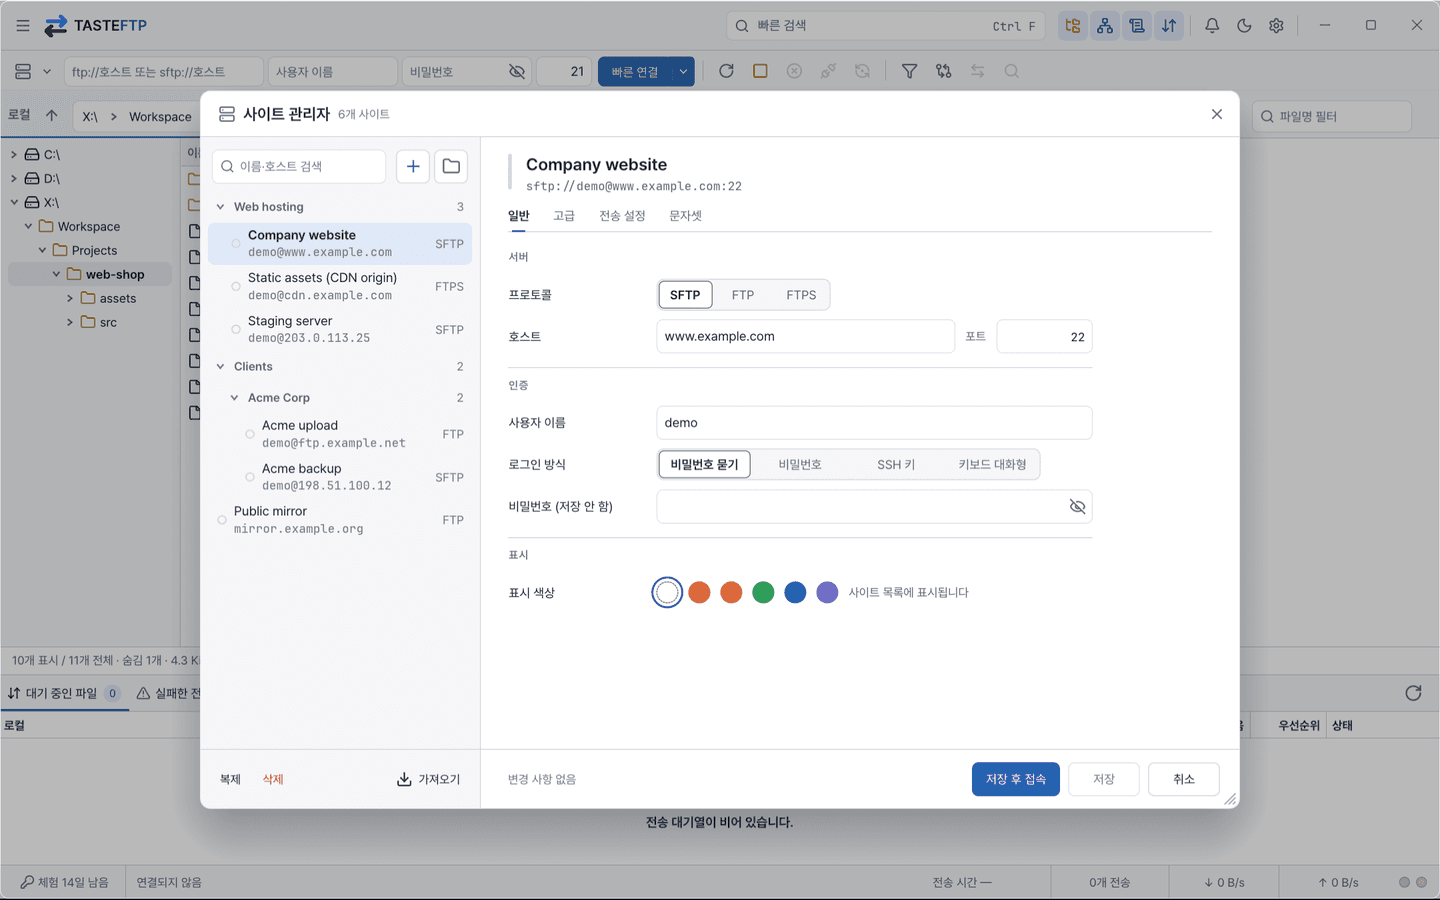Collapse the Web hosting group
This screenshot has width=1440, height=900.
tap(221, 207)
